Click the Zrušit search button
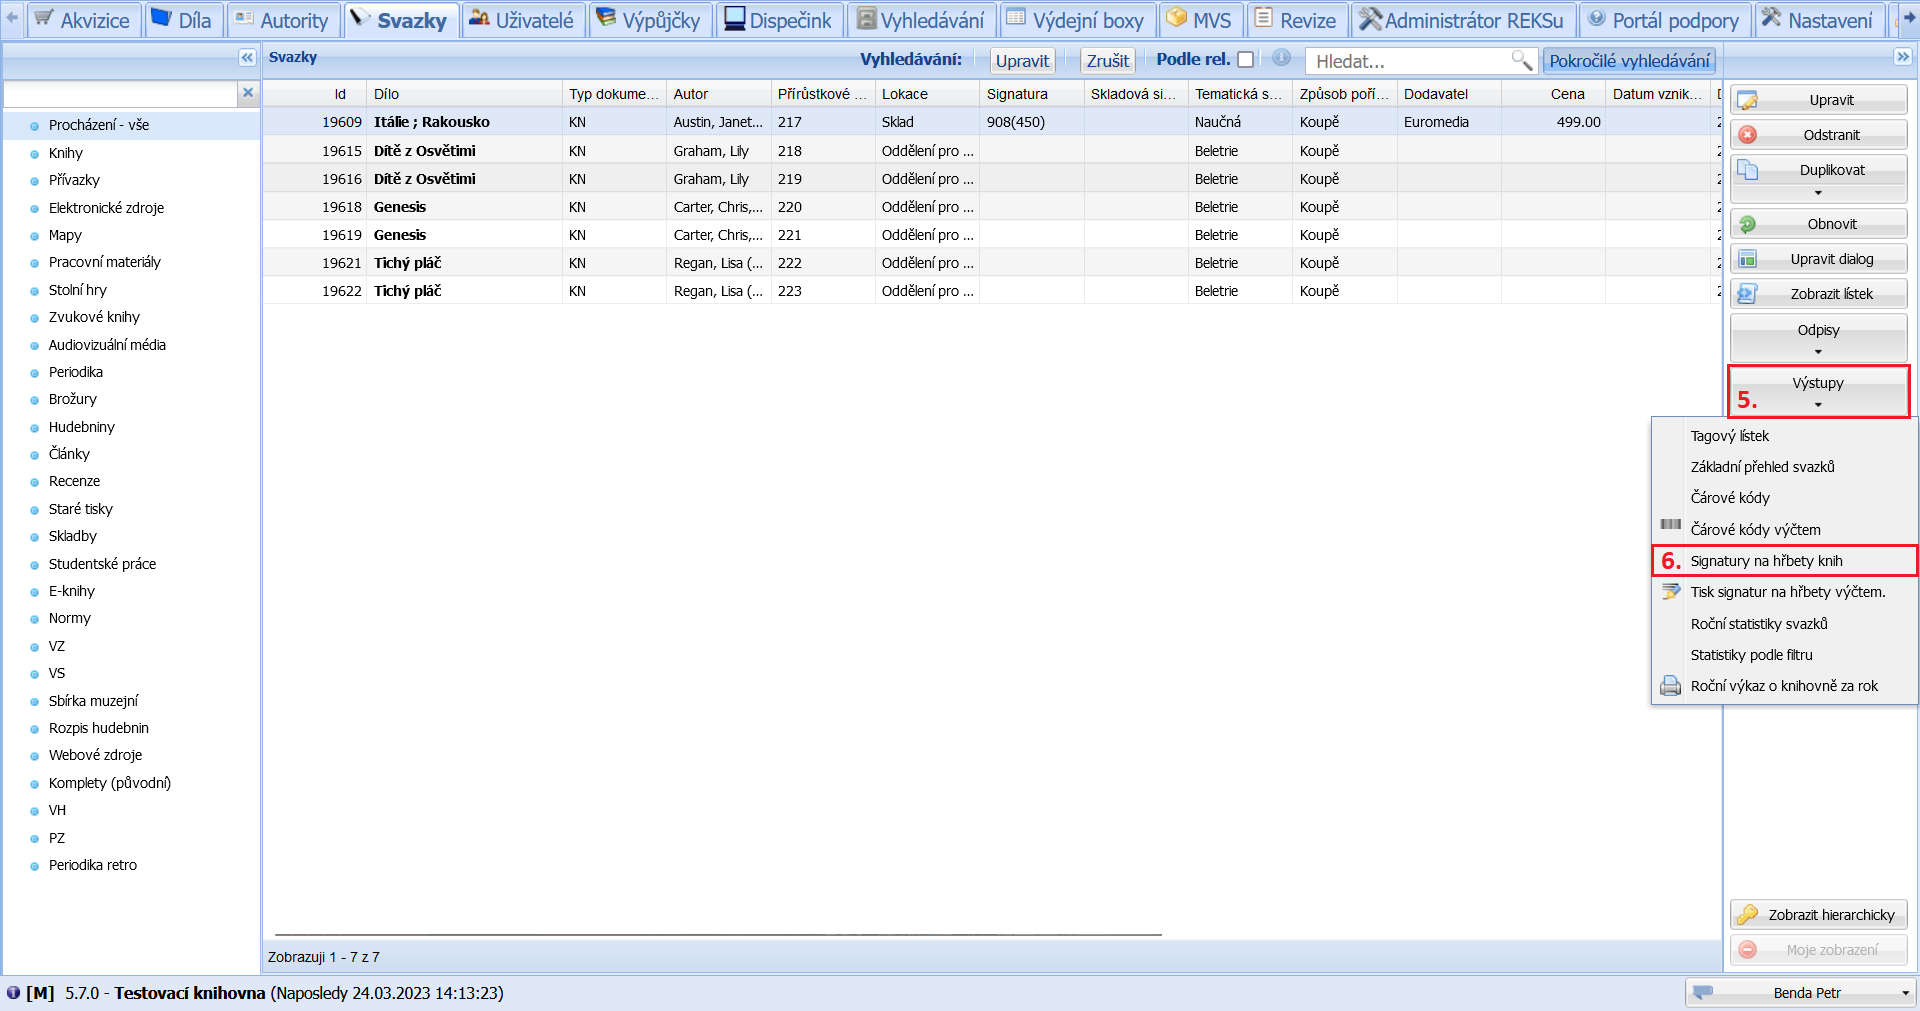Image resolution: width=1920 pixels, height=1011 pixels. pos(1108,61)
